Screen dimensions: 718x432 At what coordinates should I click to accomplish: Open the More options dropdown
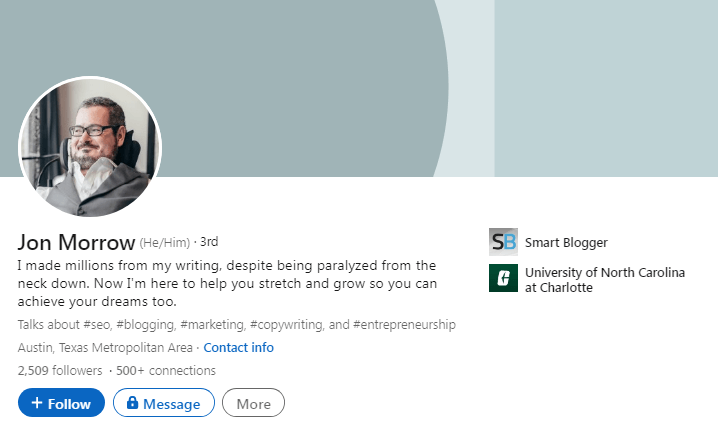(x=253, y=403)
